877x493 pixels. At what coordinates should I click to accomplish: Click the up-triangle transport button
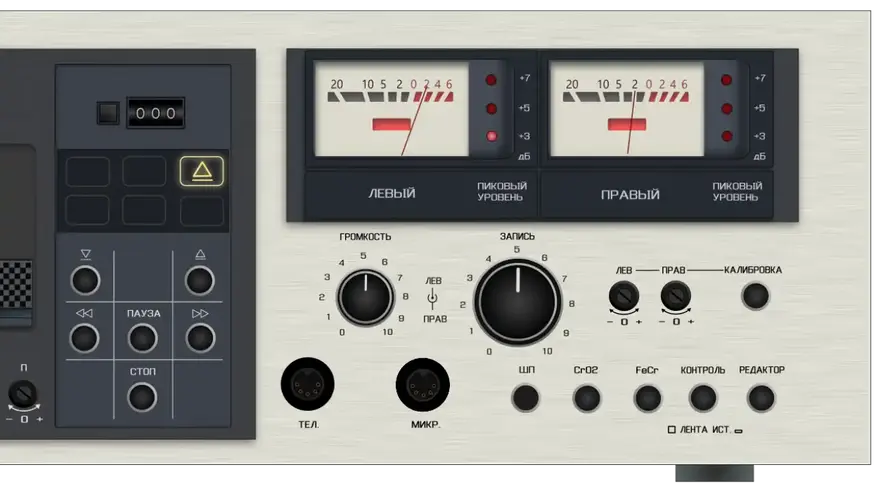pyautogui.click(x=200, y=280)
